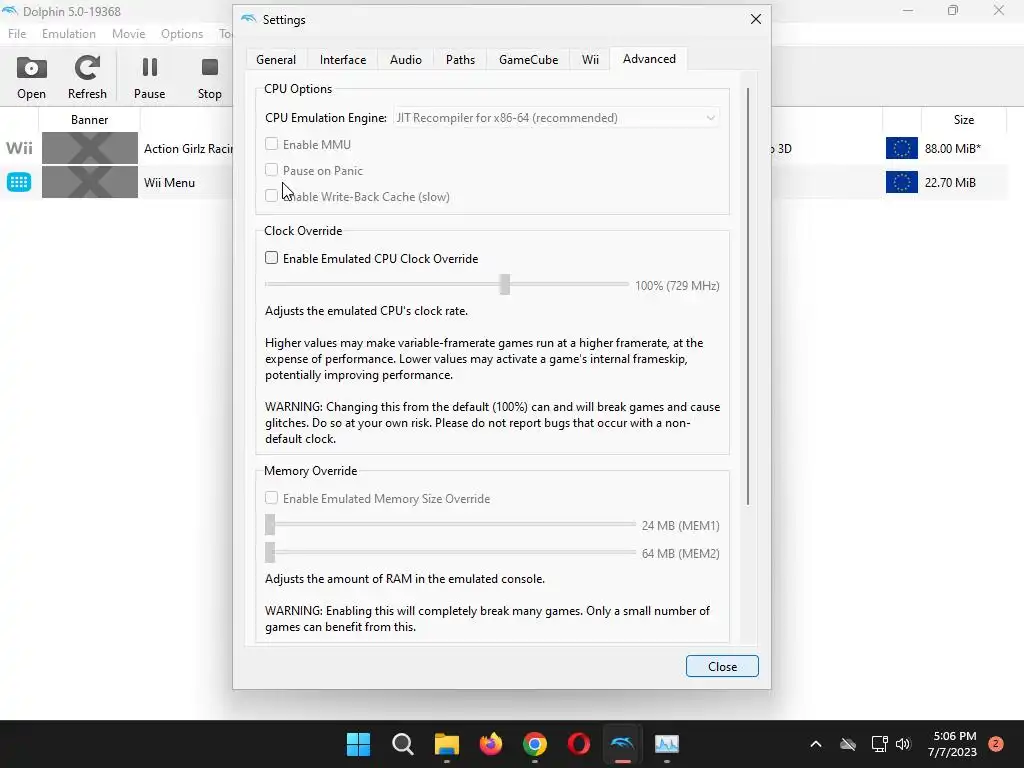The height and width of the screenshot is (768, 1024).
Task: Open the Movie menu
Action: (128, 34)
